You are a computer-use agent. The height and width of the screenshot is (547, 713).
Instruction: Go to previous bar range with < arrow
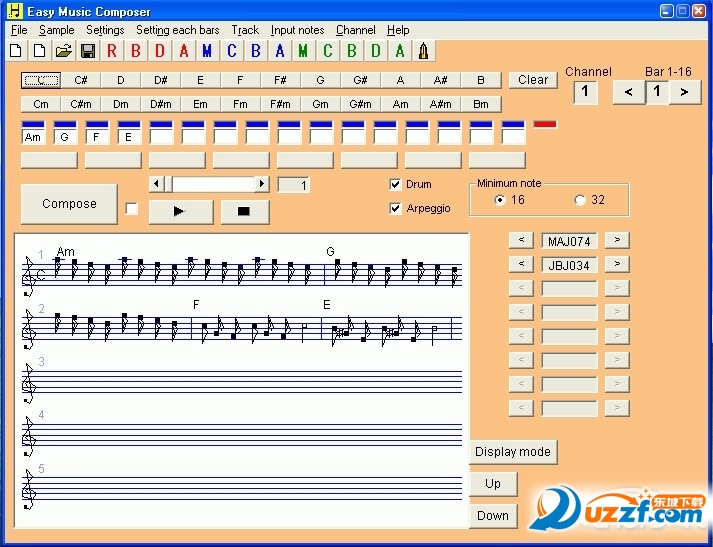[x=629, y=92]
